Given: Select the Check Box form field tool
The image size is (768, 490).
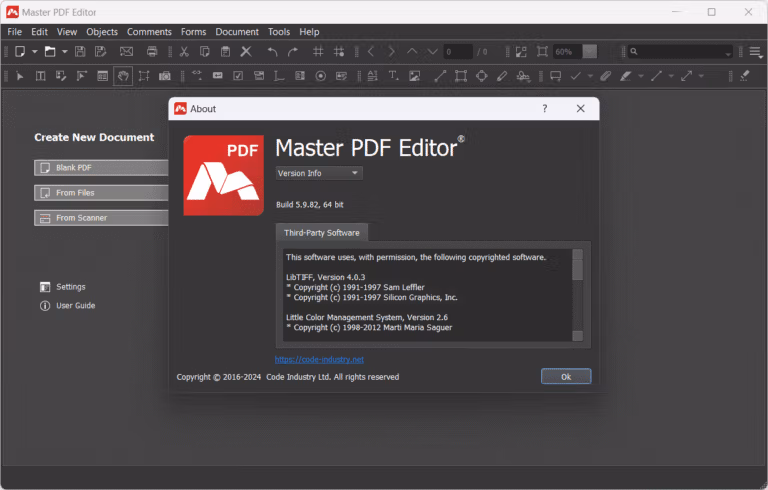Looking at the screenshot, I should [x=238, y=76].
